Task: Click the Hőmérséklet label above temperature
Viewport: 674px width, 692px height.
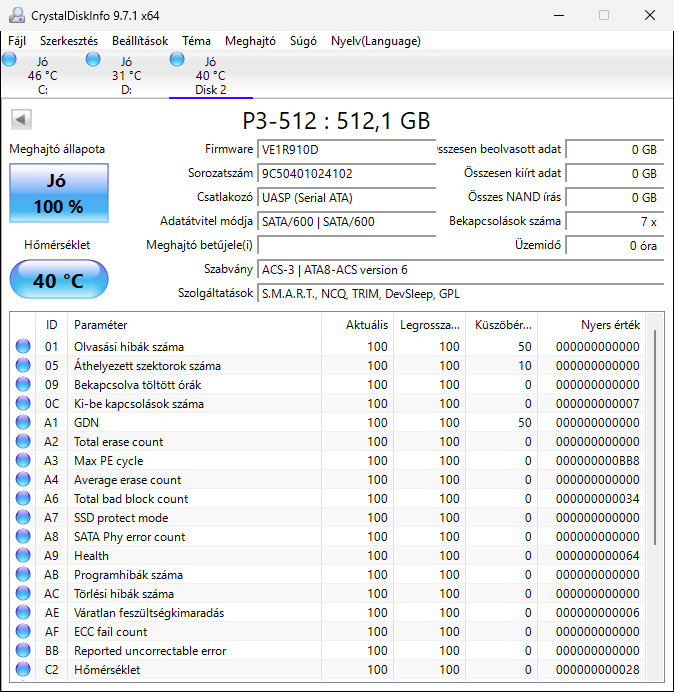Action: click(x=57, y=245)
